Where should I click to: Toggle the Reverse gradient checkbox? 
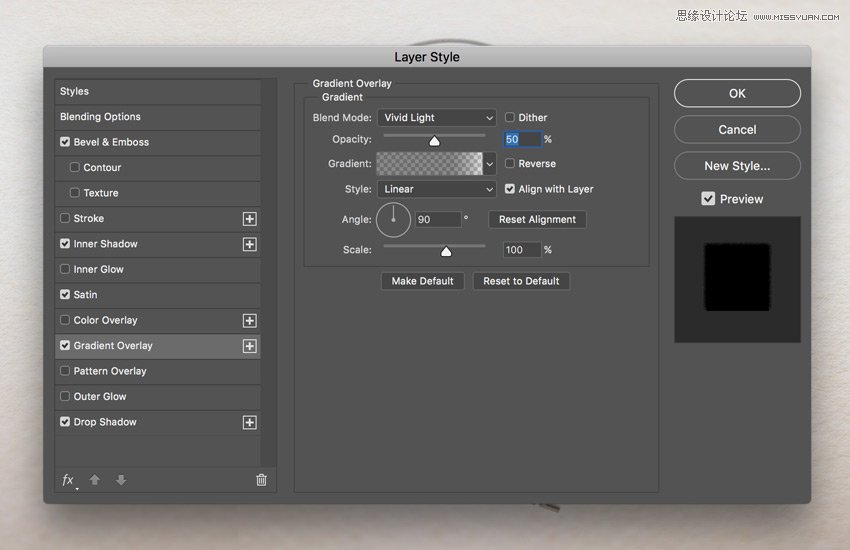click(x=510, y=164)
